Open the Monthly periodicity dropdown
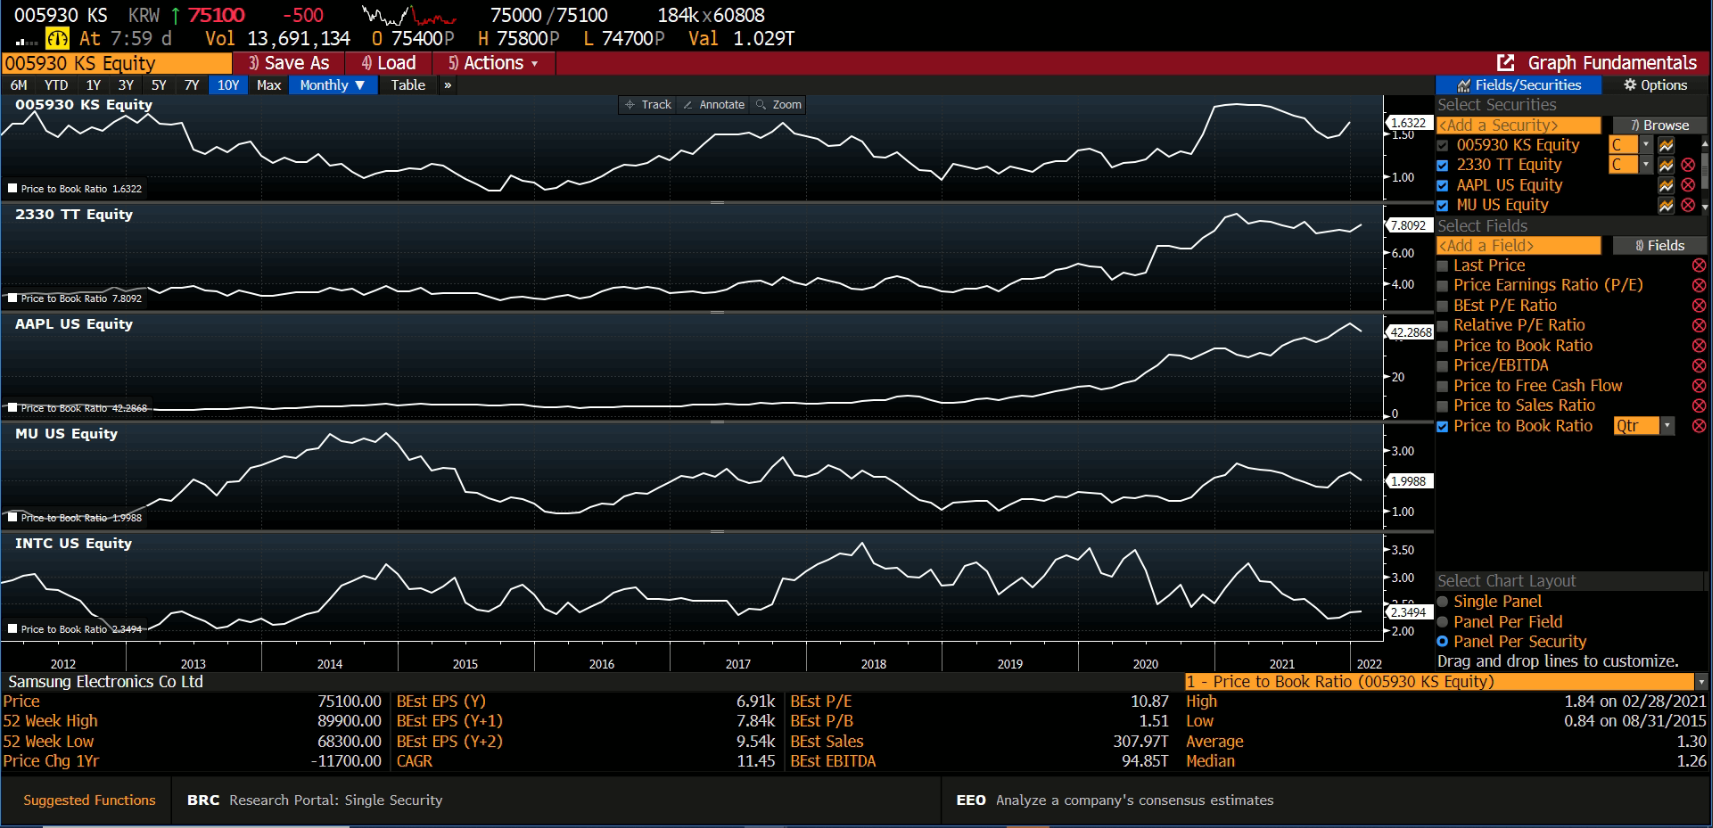 (332, 86)
